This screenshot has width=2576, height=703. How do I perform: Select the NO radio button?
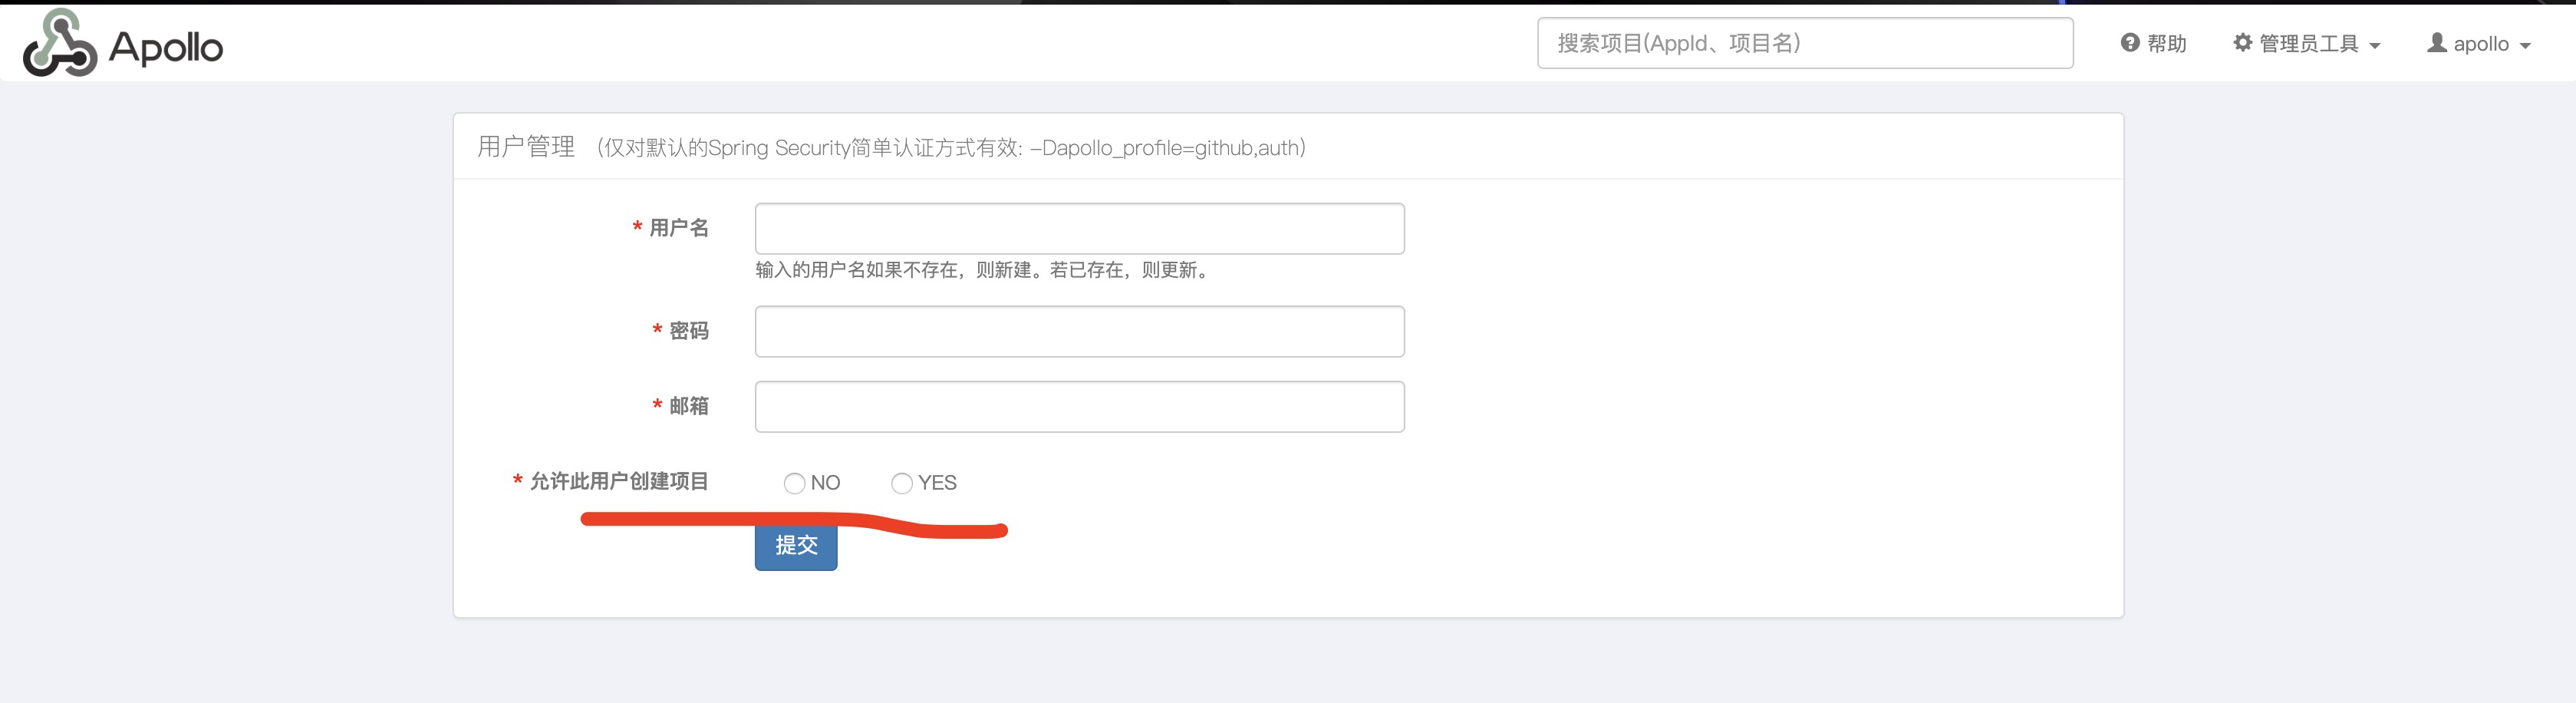click(795, 483)
